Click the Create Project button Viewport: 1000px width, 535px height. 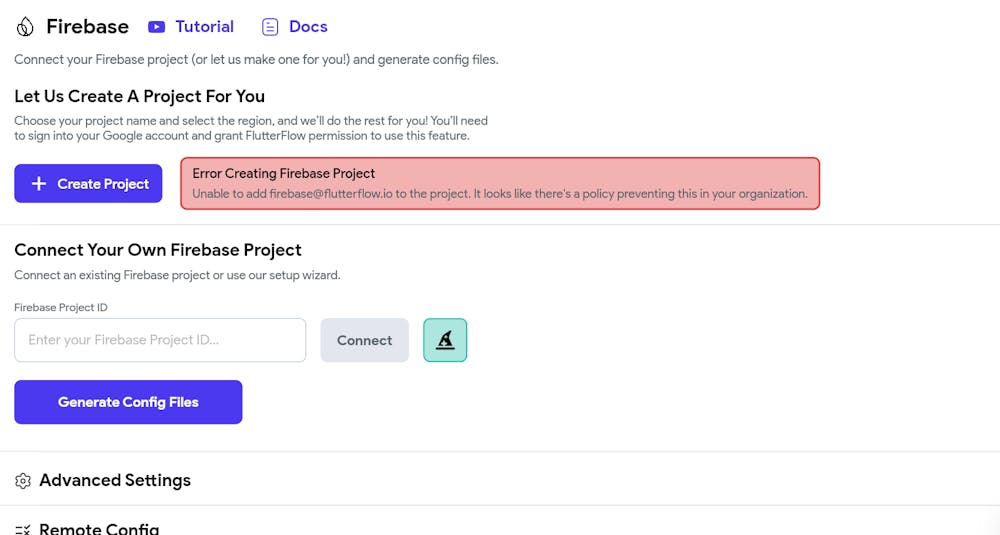88,184
